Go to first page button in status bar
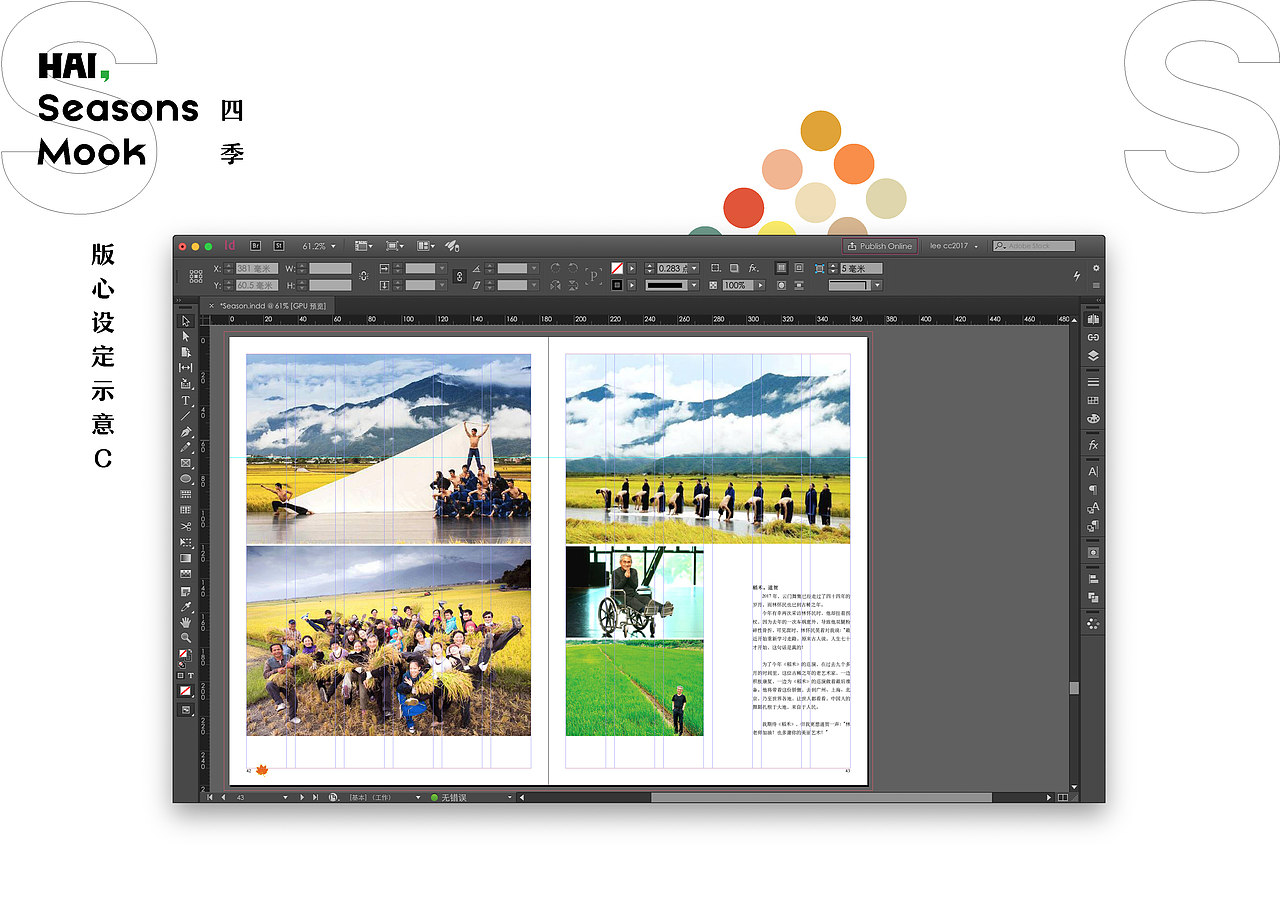Image resolution: width=1280 pixels, height=899 pixels. 210,797
